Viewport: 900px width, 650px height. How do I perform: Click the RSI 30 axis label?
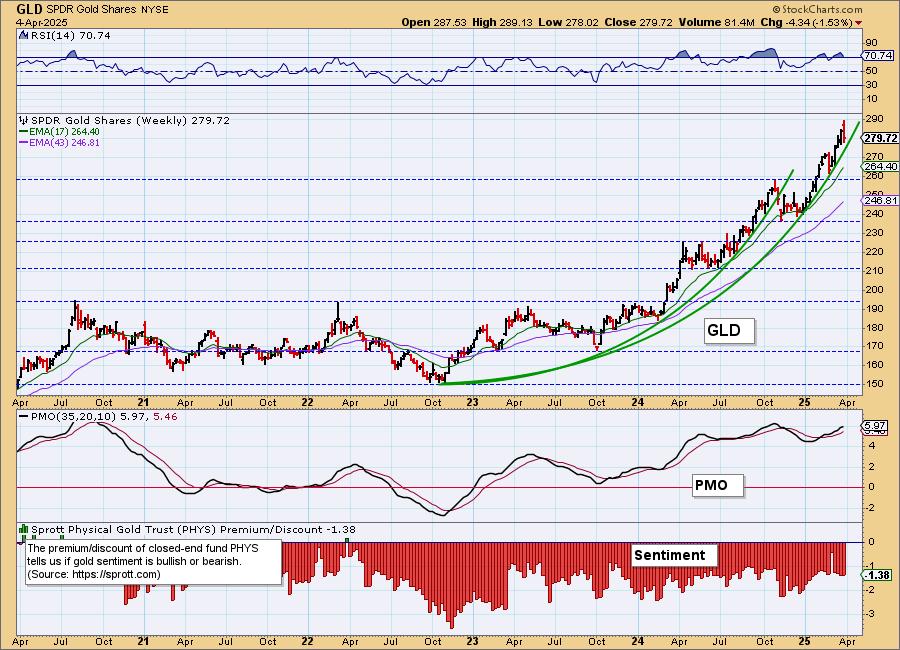[871, 85]
